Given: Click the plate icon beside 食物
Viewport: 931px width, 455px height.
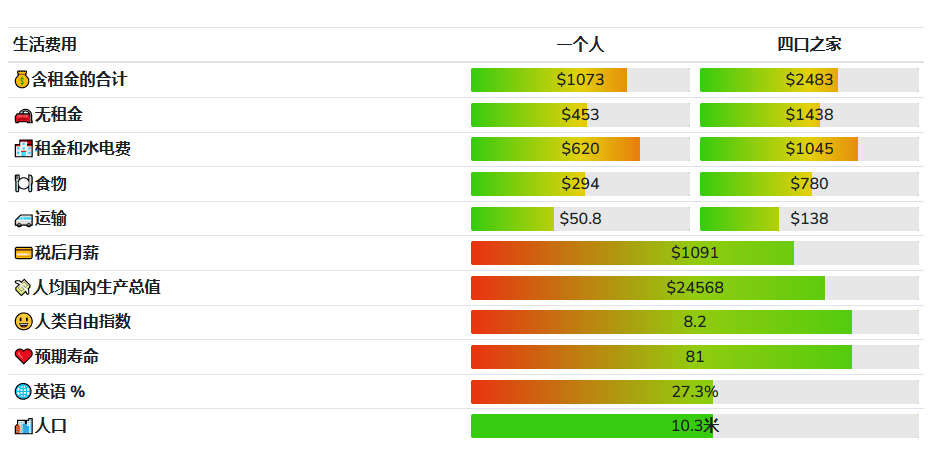Looking at the screenshot, I should pyautogui.click(x=23, y=184).
